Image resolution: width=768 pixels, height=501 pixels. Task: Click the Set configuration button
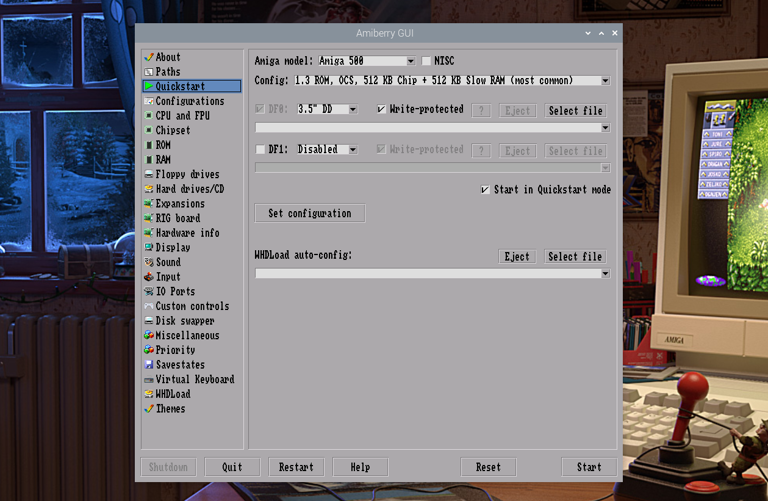[310, 213]
